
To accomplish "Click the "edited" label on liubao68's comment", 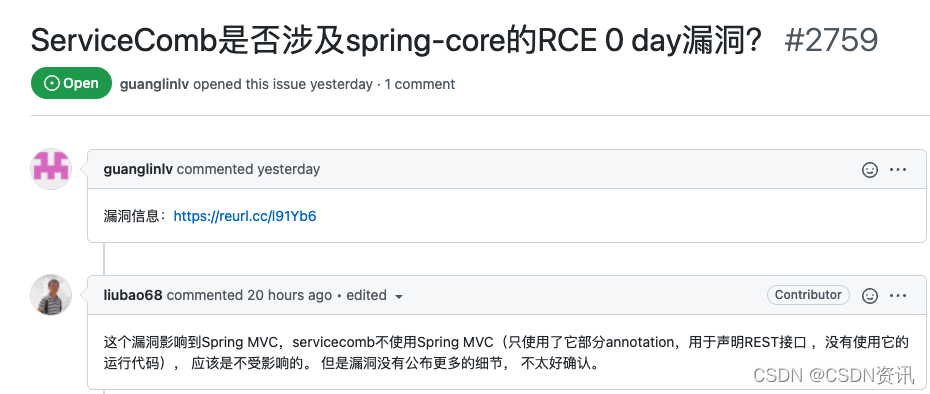I will [x=367, y=295].
